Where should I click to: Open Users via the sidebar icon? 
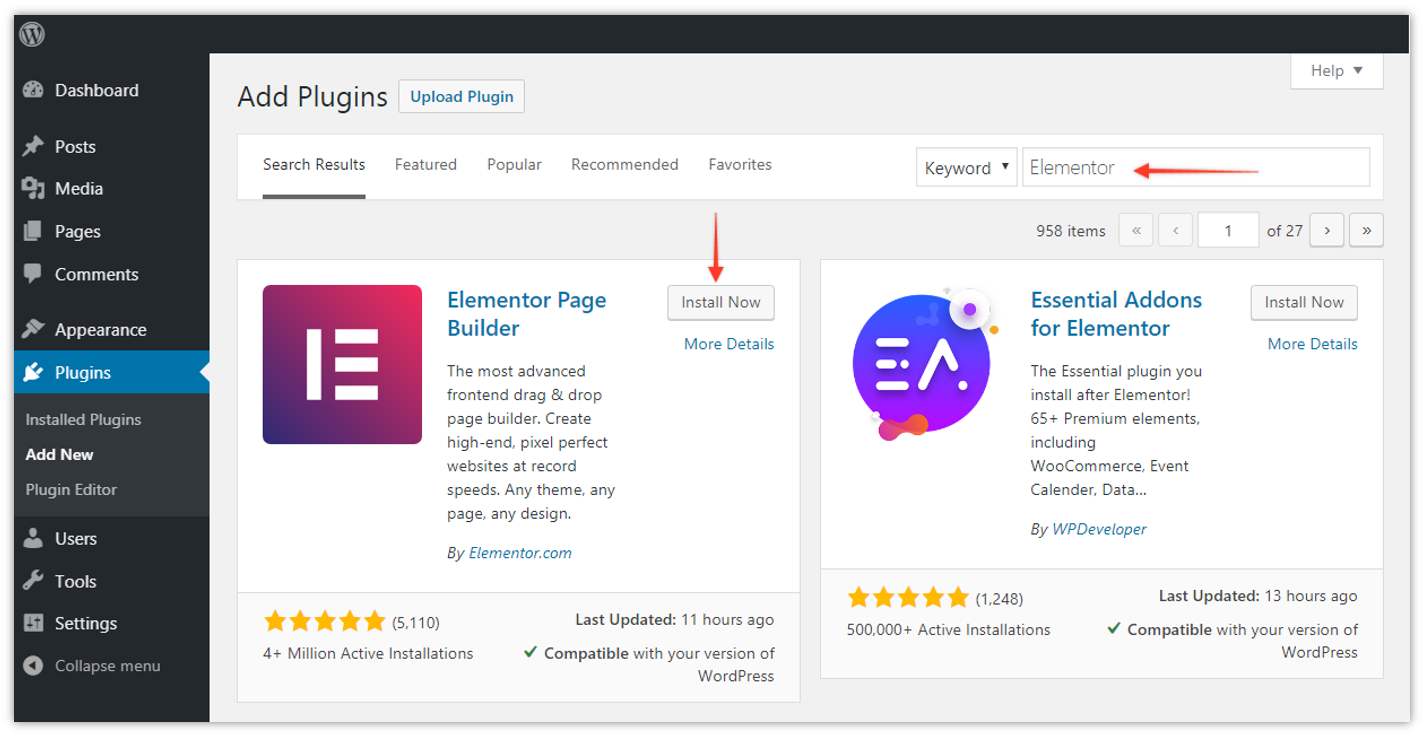[x=31, y=538]
